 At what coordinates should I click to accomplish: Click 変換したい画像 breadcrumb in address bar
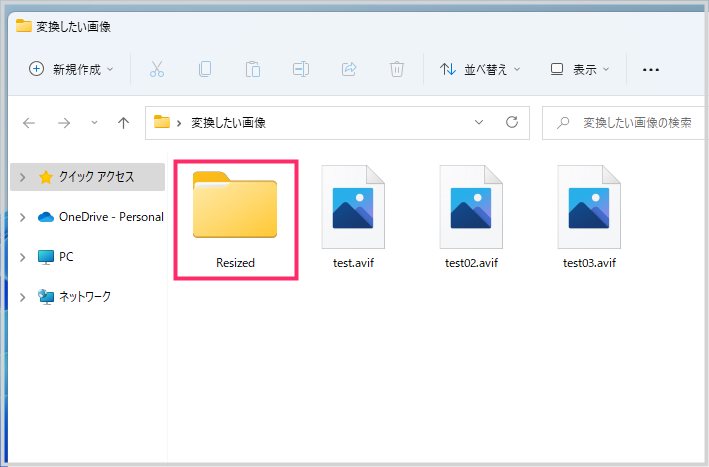[228, 123]
